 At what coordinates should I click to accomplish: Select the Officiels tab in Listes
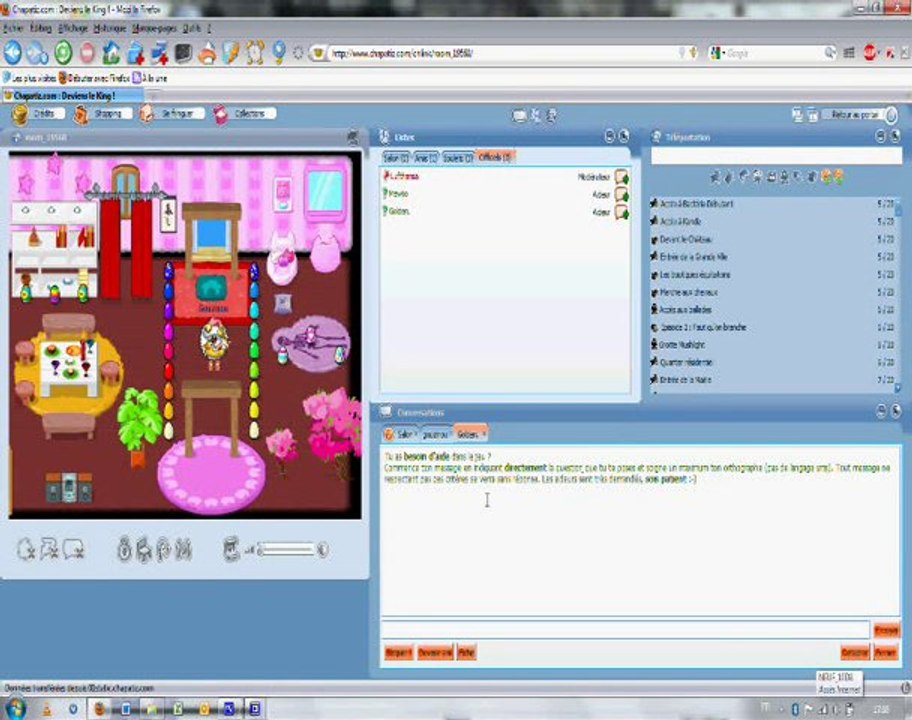click(x=494, y=157)
